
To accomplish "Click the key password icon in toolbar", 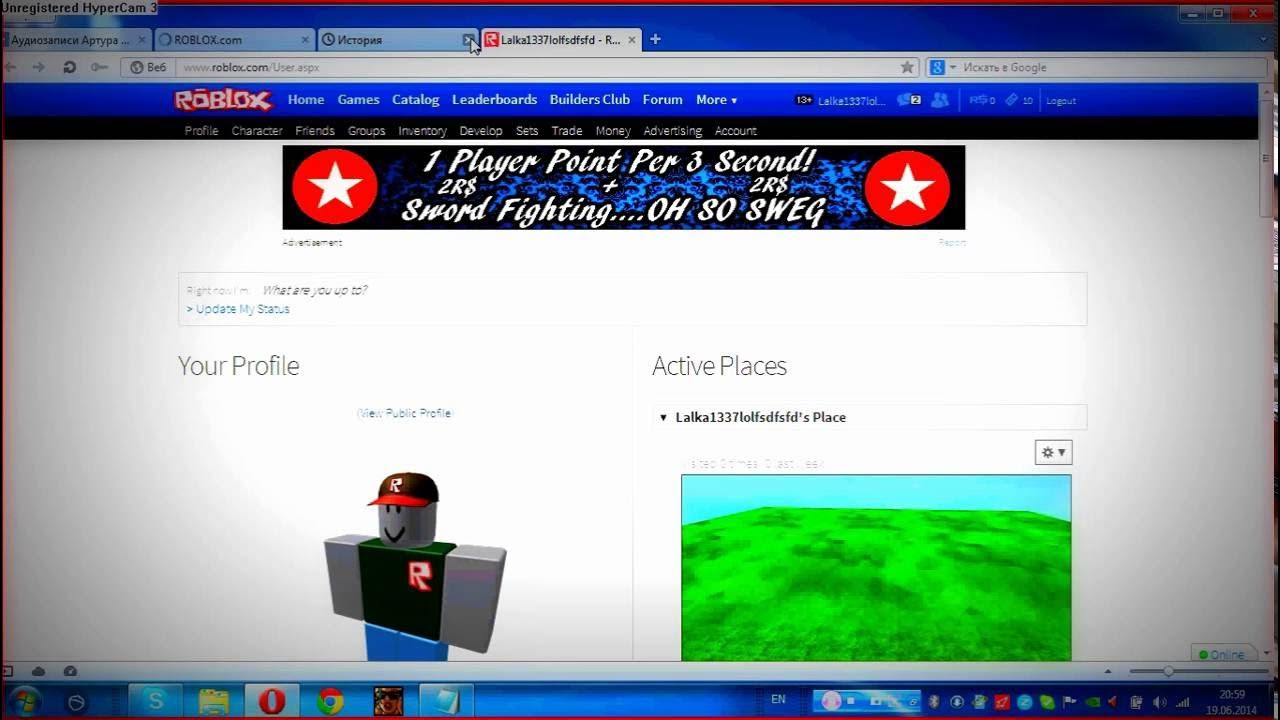I will (99, 67).
